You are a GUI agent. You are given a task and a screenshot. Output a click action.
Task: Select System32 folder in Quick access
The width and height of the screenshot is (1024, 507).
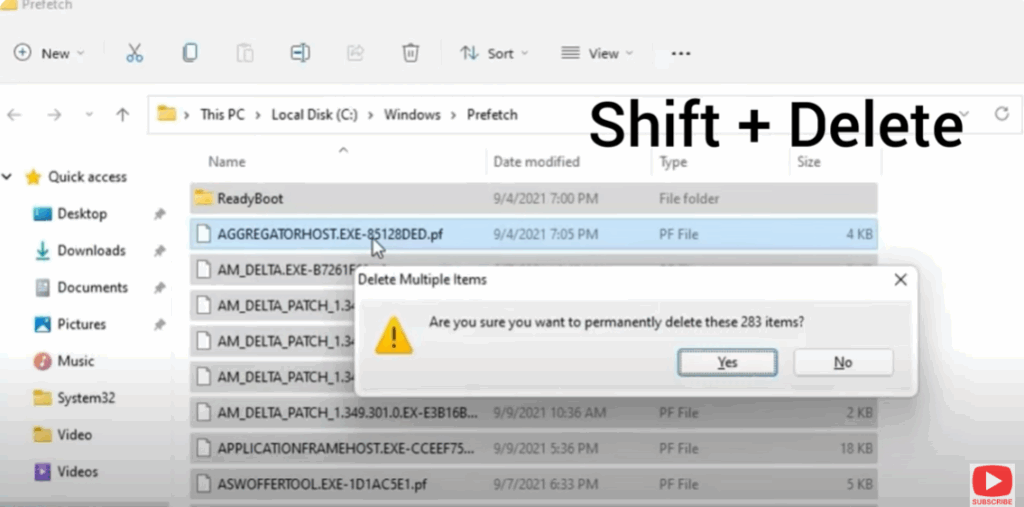click(x=85, y=398)
